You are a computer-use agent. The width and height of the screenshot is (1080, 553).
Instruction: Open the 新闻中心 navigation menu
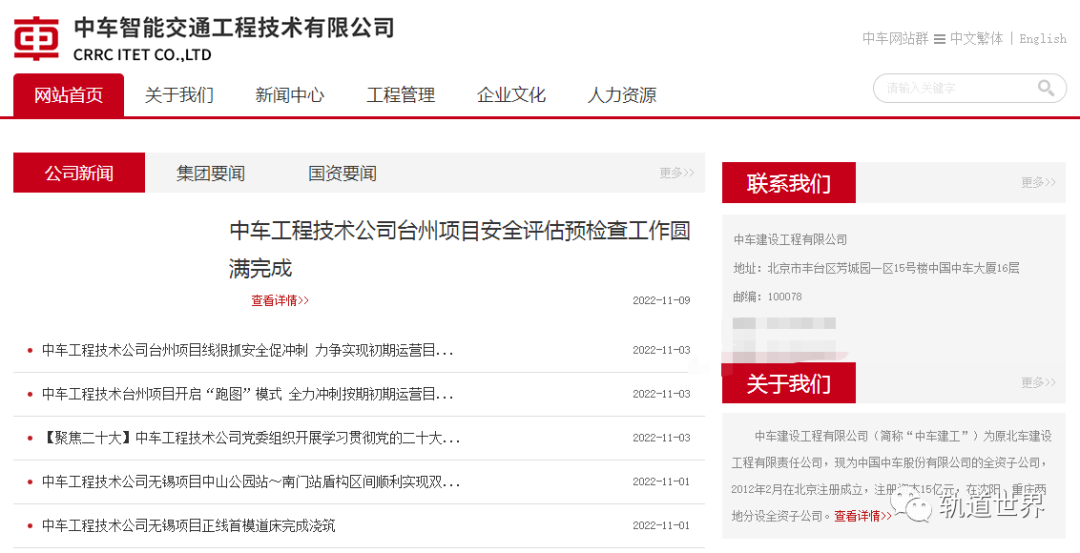pyautogui.click(x=289, y=95)
